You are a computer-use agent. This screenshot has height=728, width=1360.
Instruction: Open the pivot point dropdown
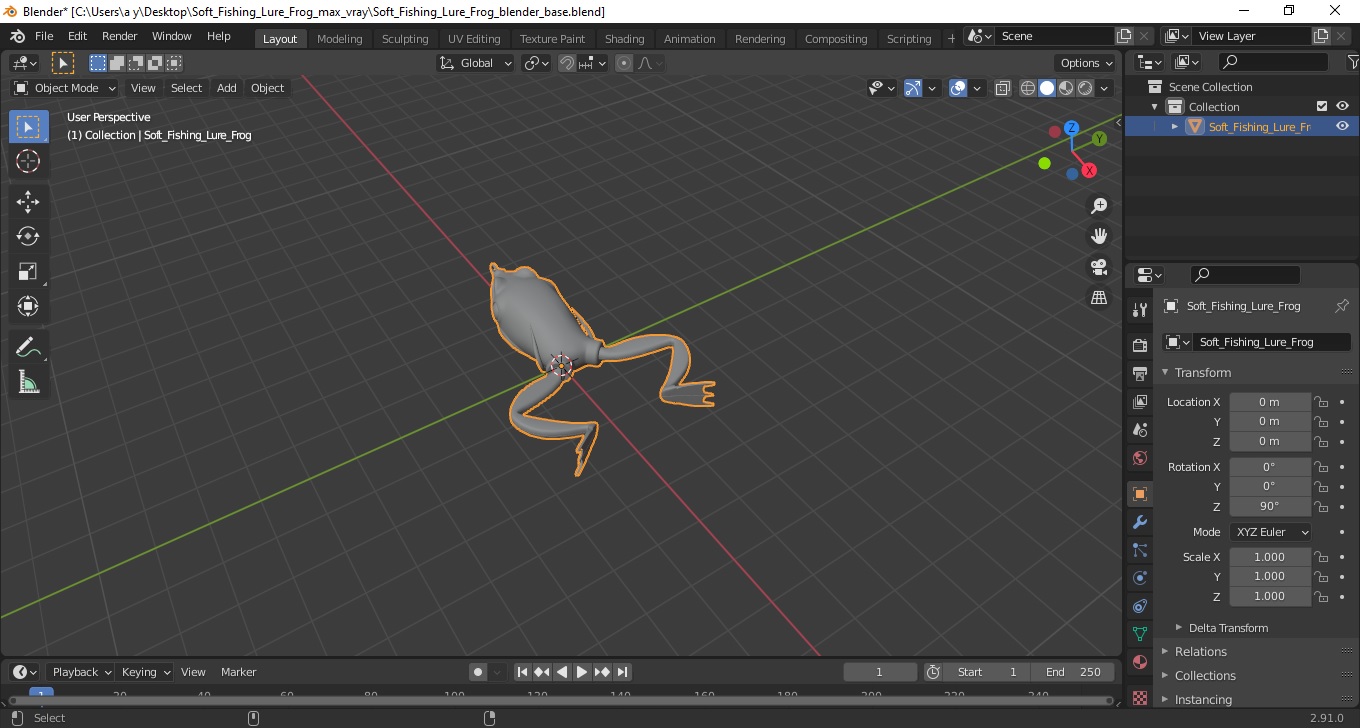[x=537, y=63]
